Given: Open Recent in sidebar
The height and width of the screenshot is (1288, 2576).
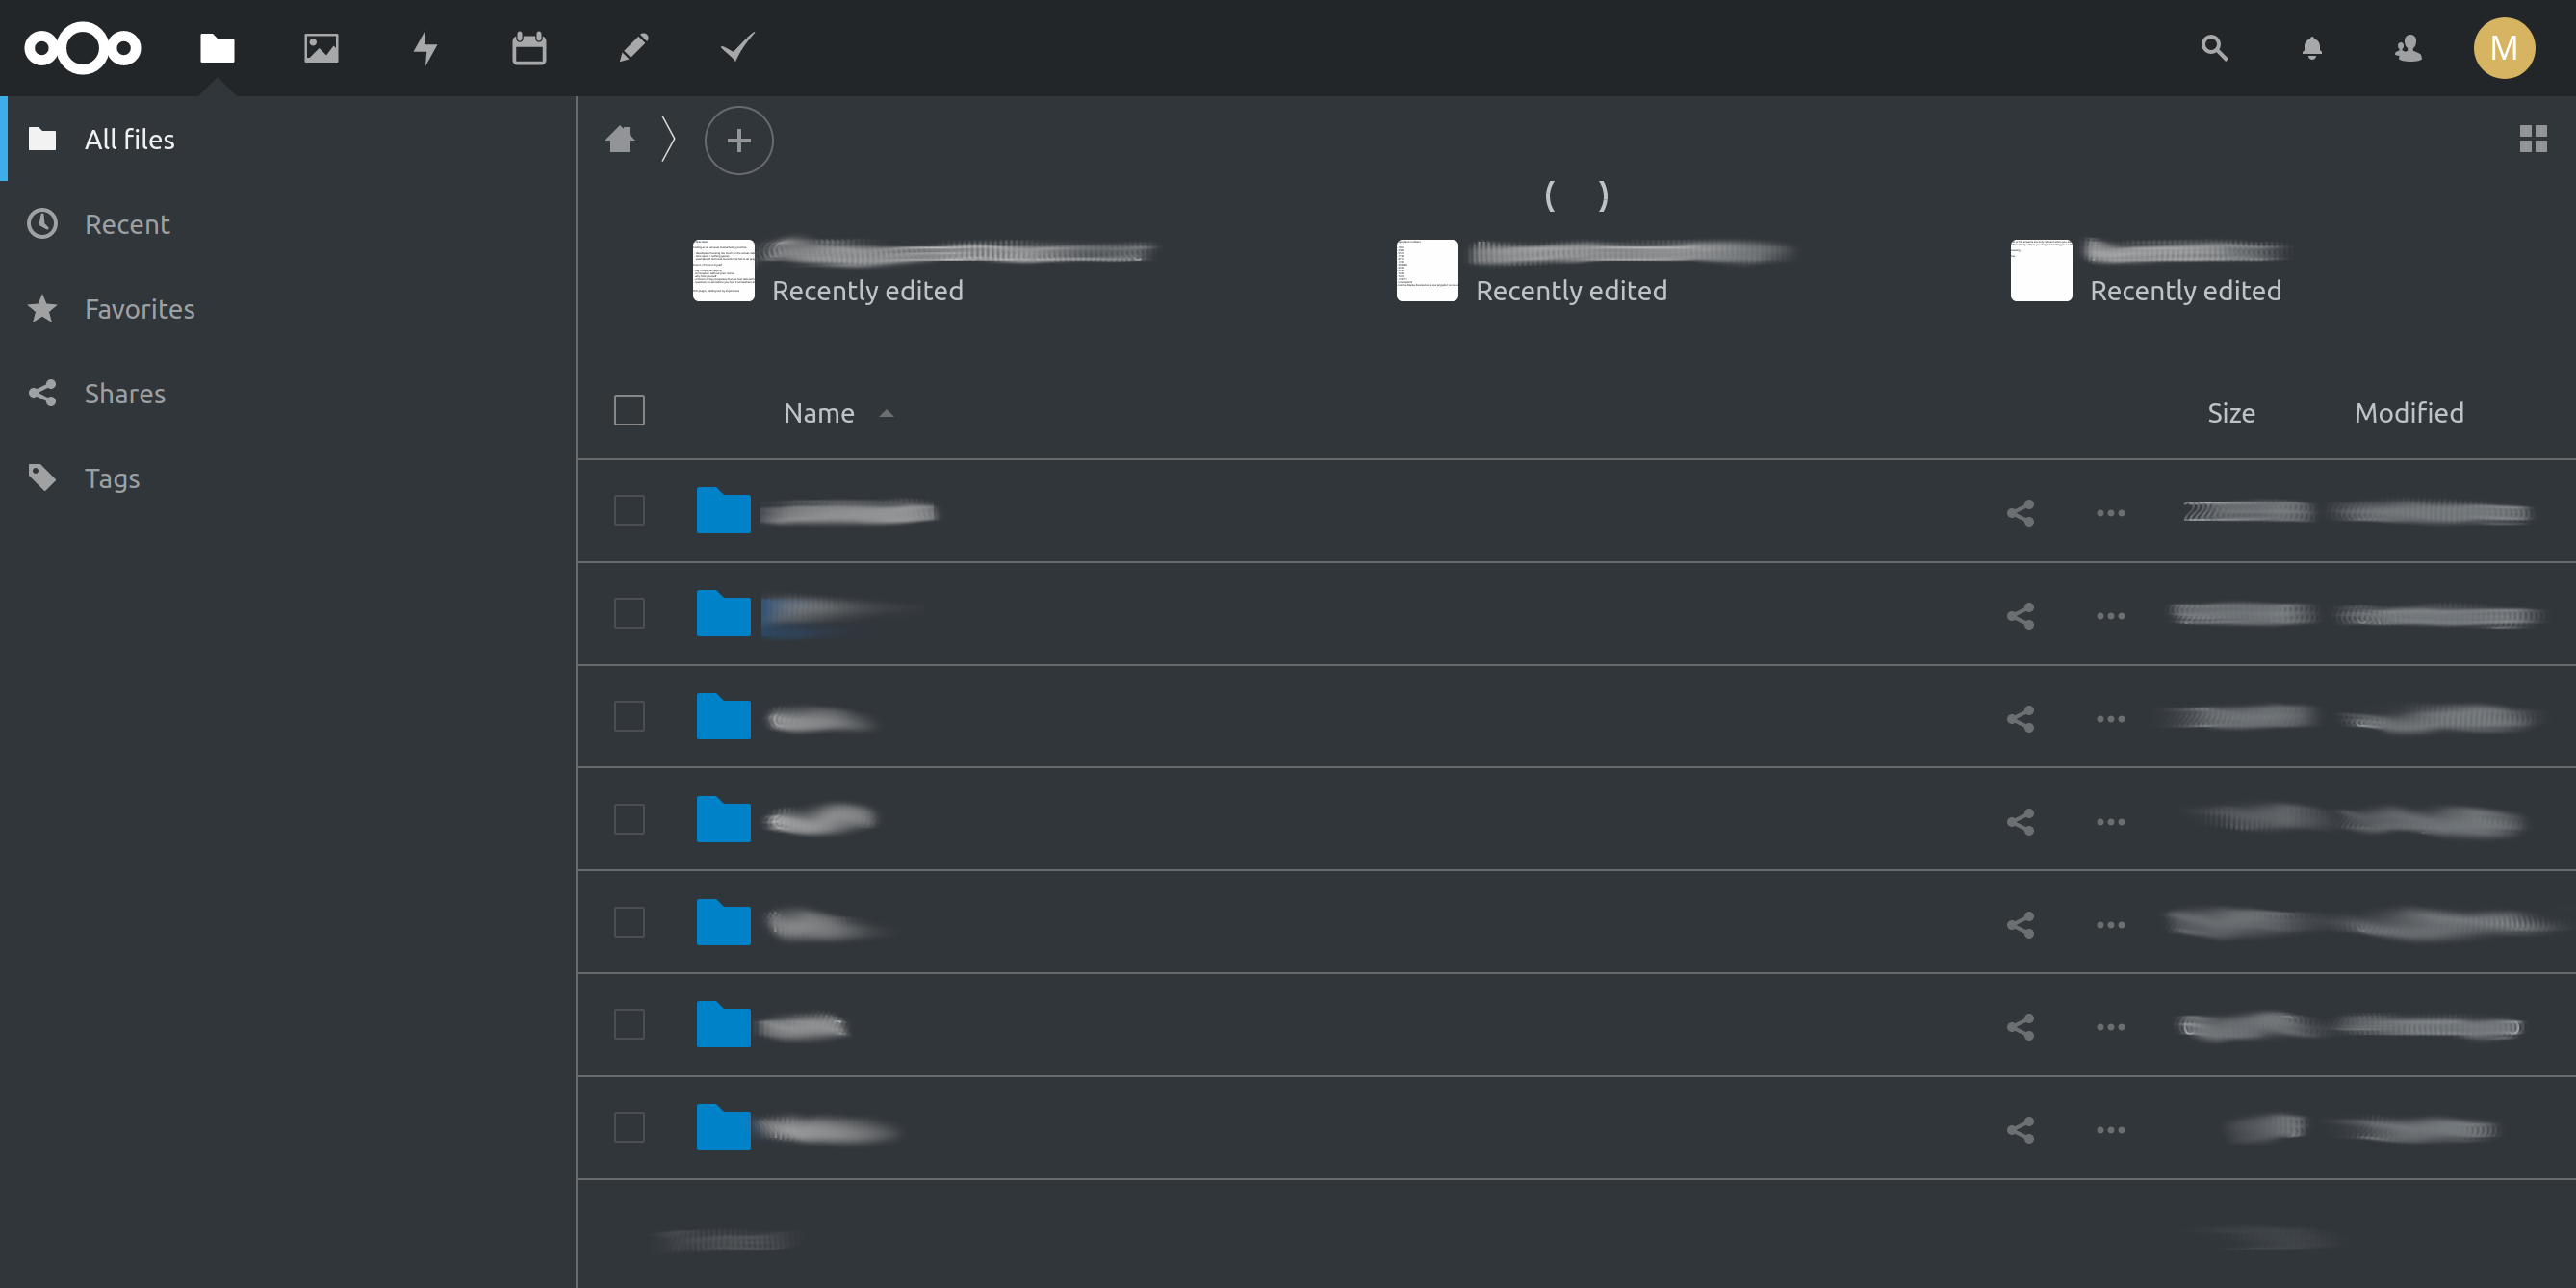Looking at the screenshot, I should 288,224.
